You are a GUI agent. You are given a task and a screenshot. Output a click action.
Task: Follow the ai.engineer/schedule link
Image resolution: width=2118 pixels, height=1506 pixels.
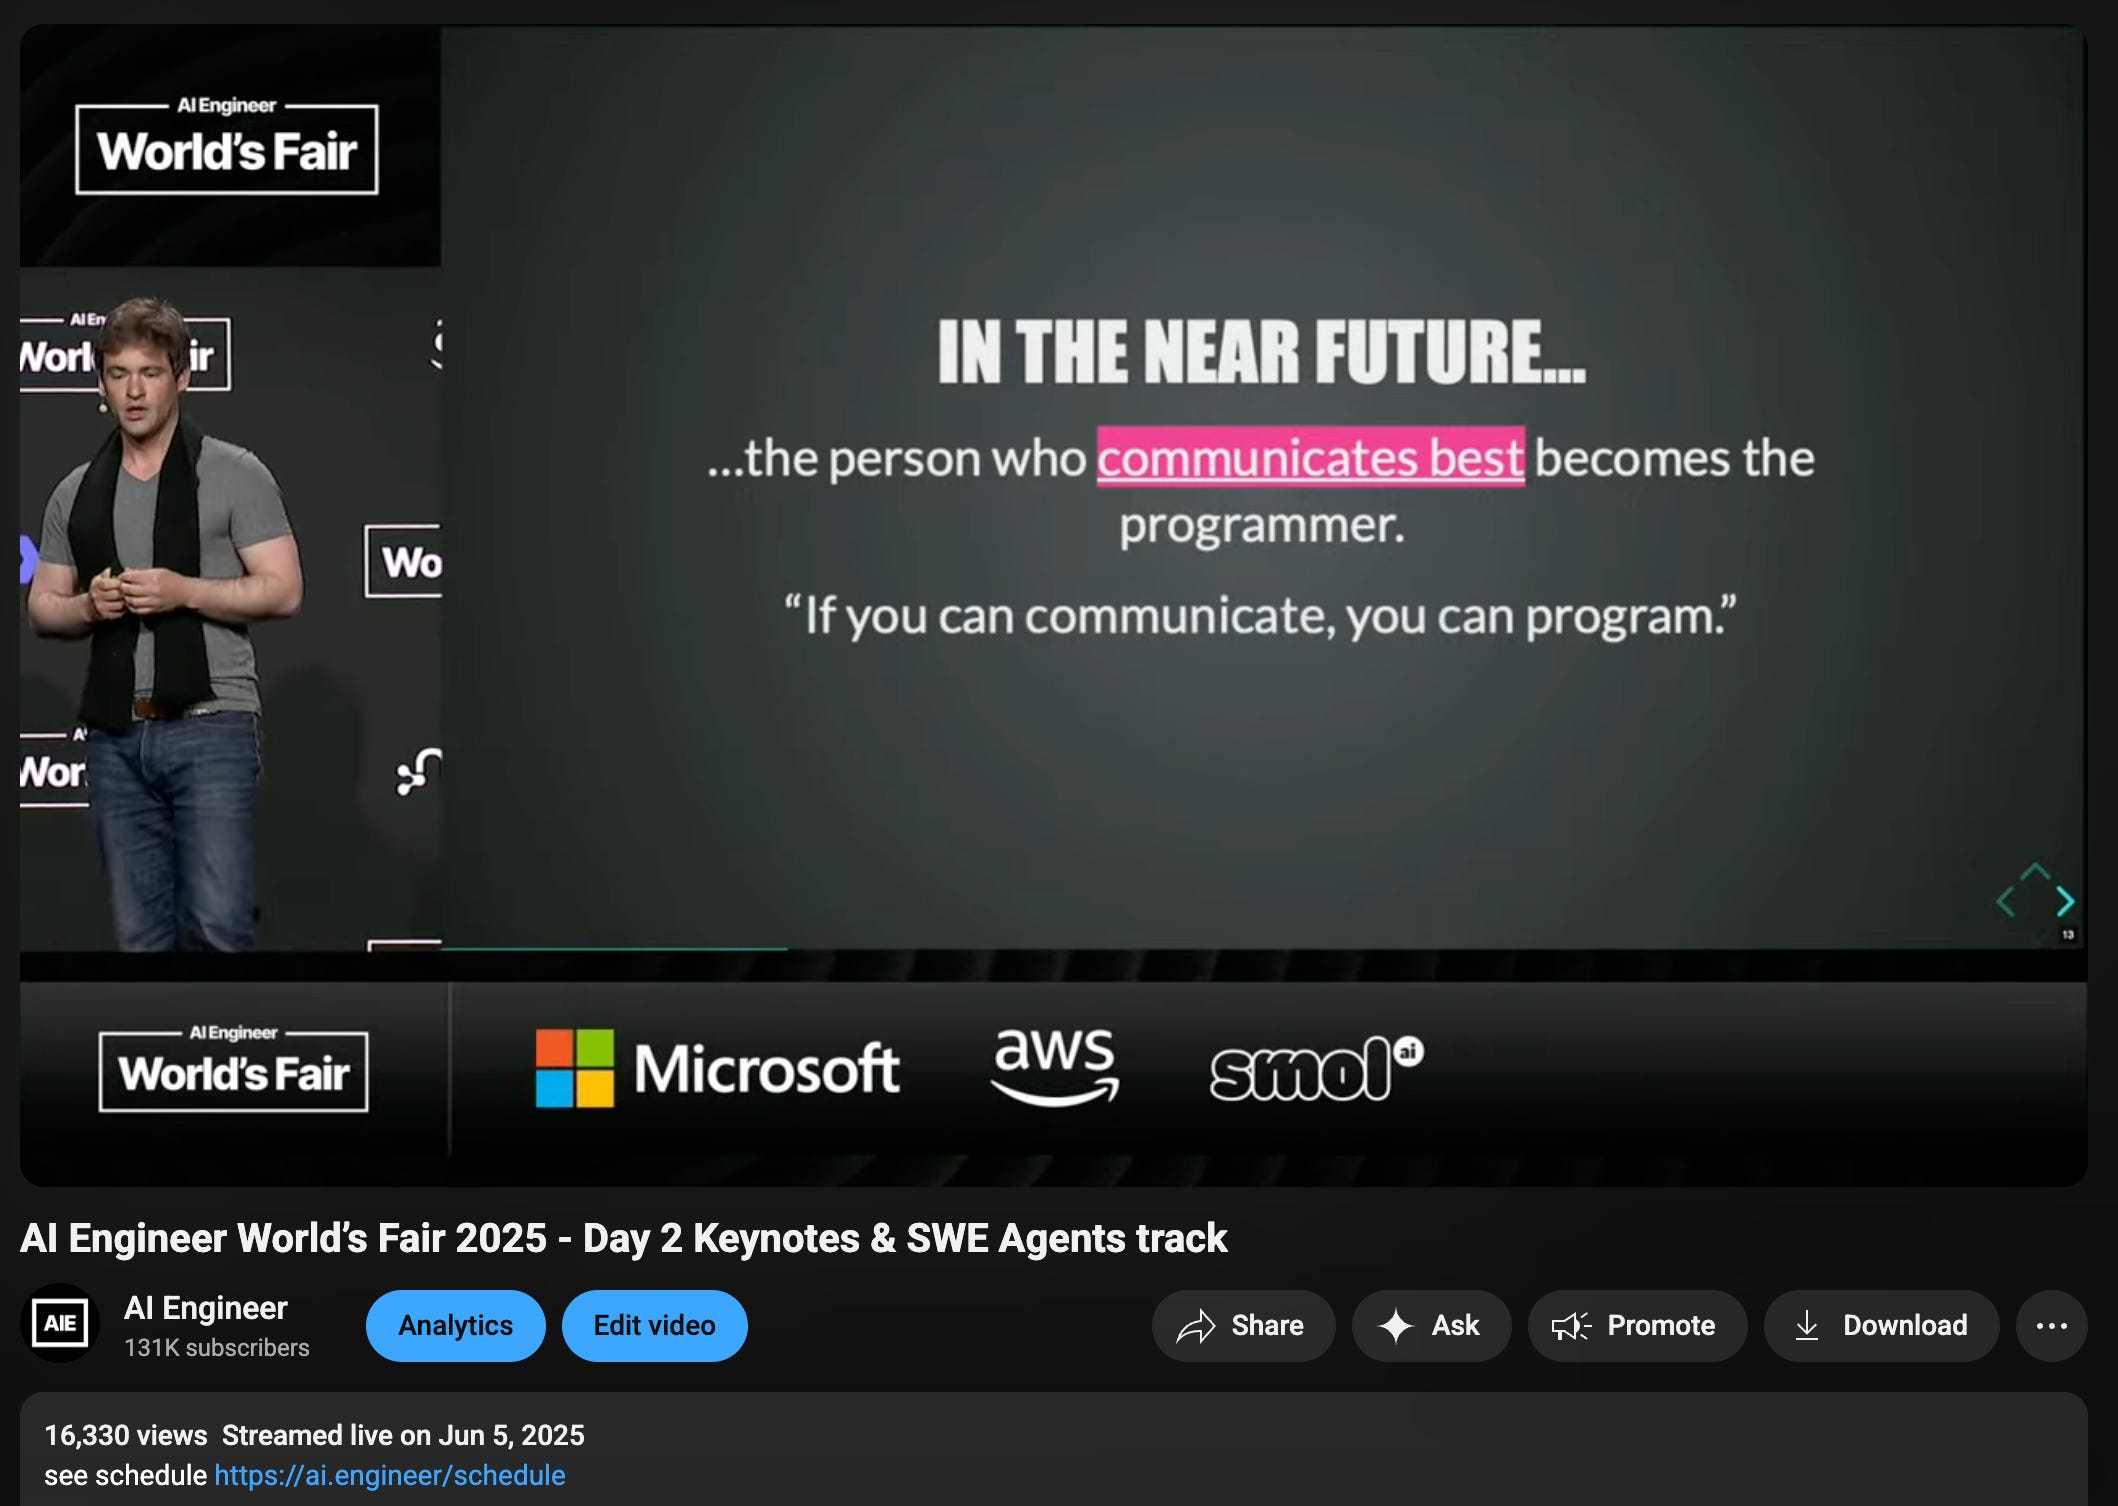(390, 1475)
